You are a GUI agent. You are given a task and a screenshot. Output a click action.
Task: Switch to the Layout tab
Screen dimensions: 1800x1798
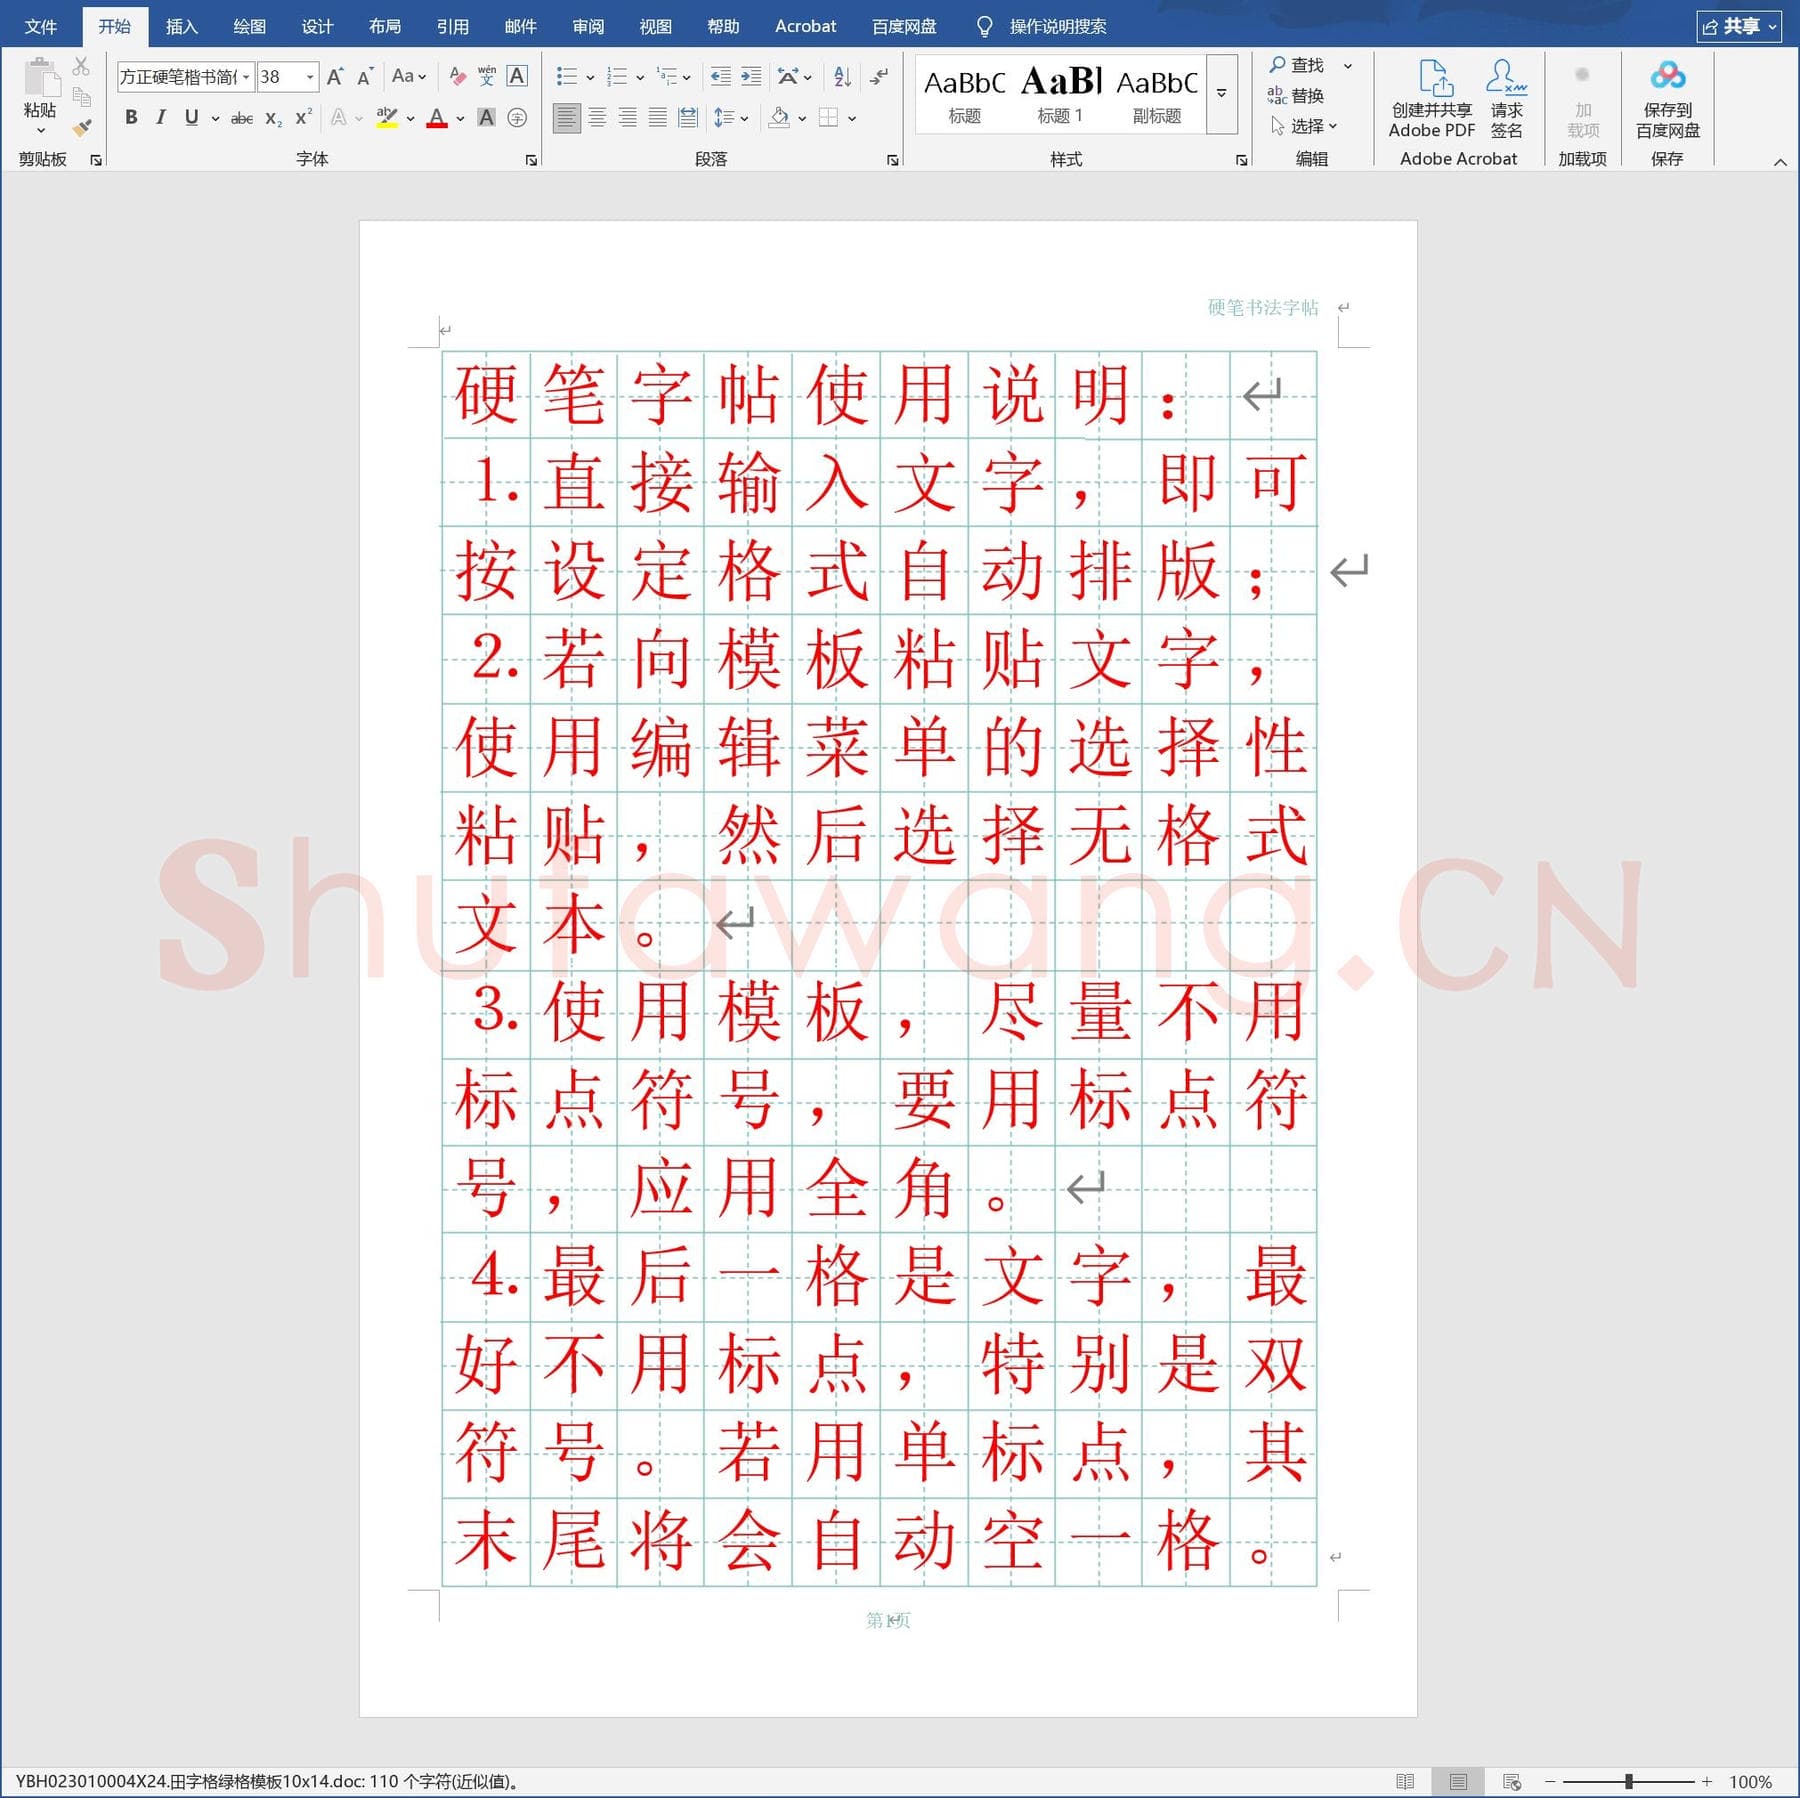click(385, 26)
